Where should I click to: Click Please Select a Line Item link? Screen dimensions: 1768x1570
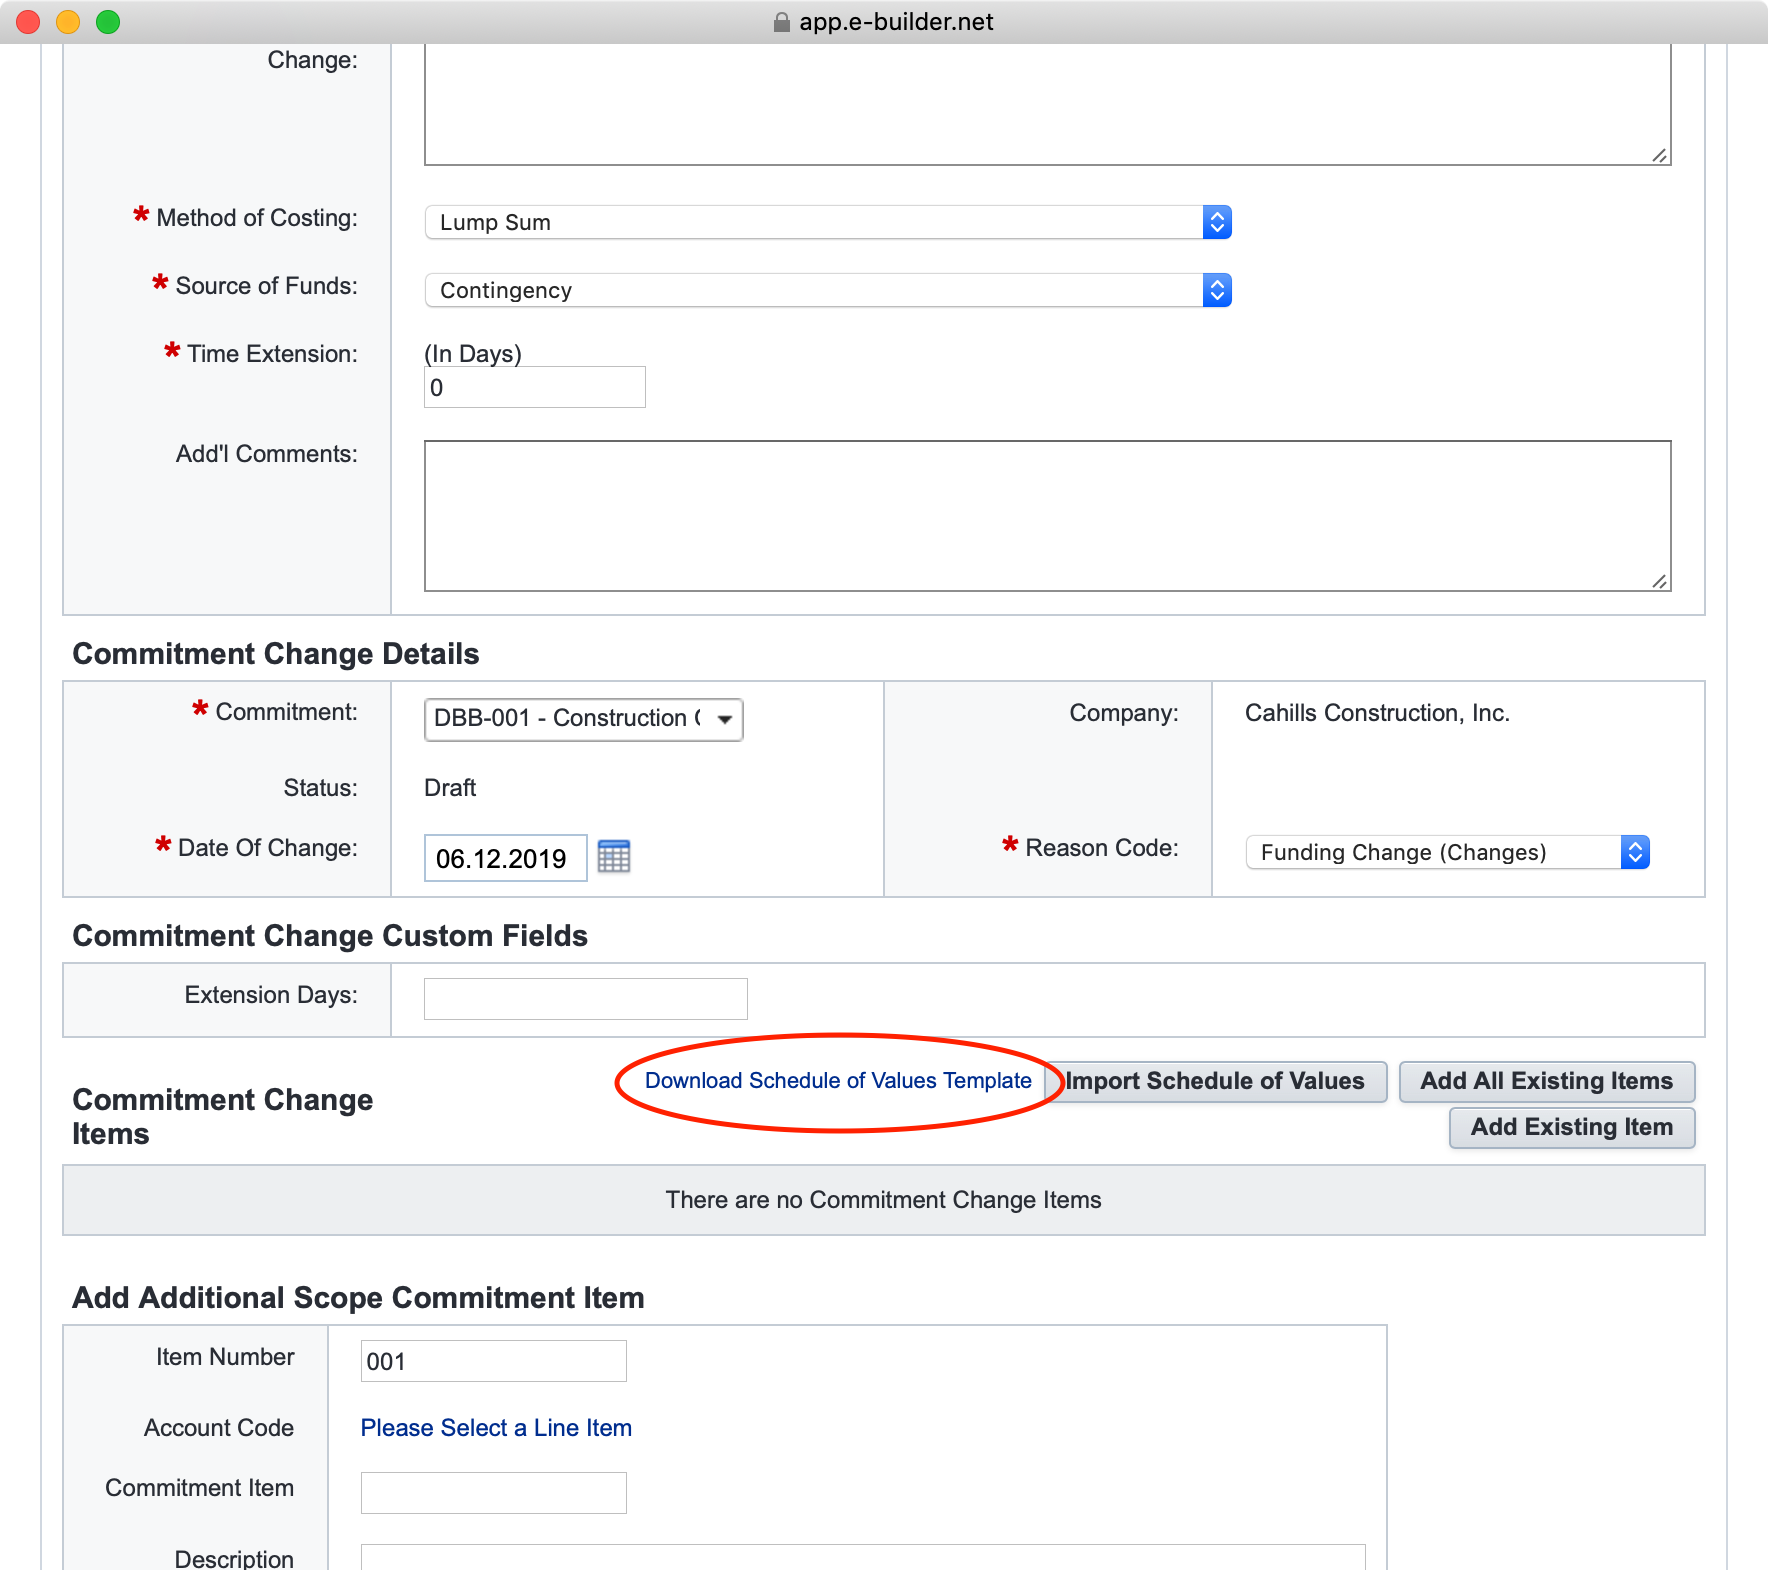pyautogui.click(x=496, y=1428)
